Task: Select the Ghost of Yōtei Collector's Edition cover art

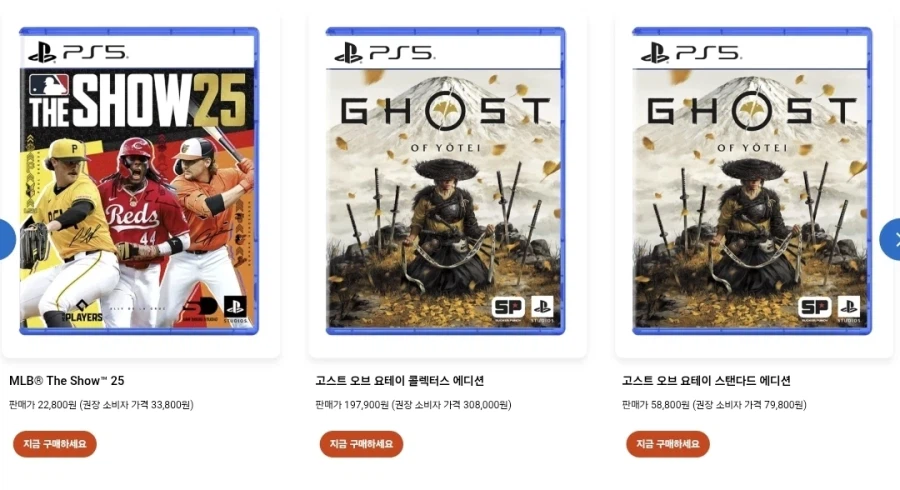Action: click(445, 181)
